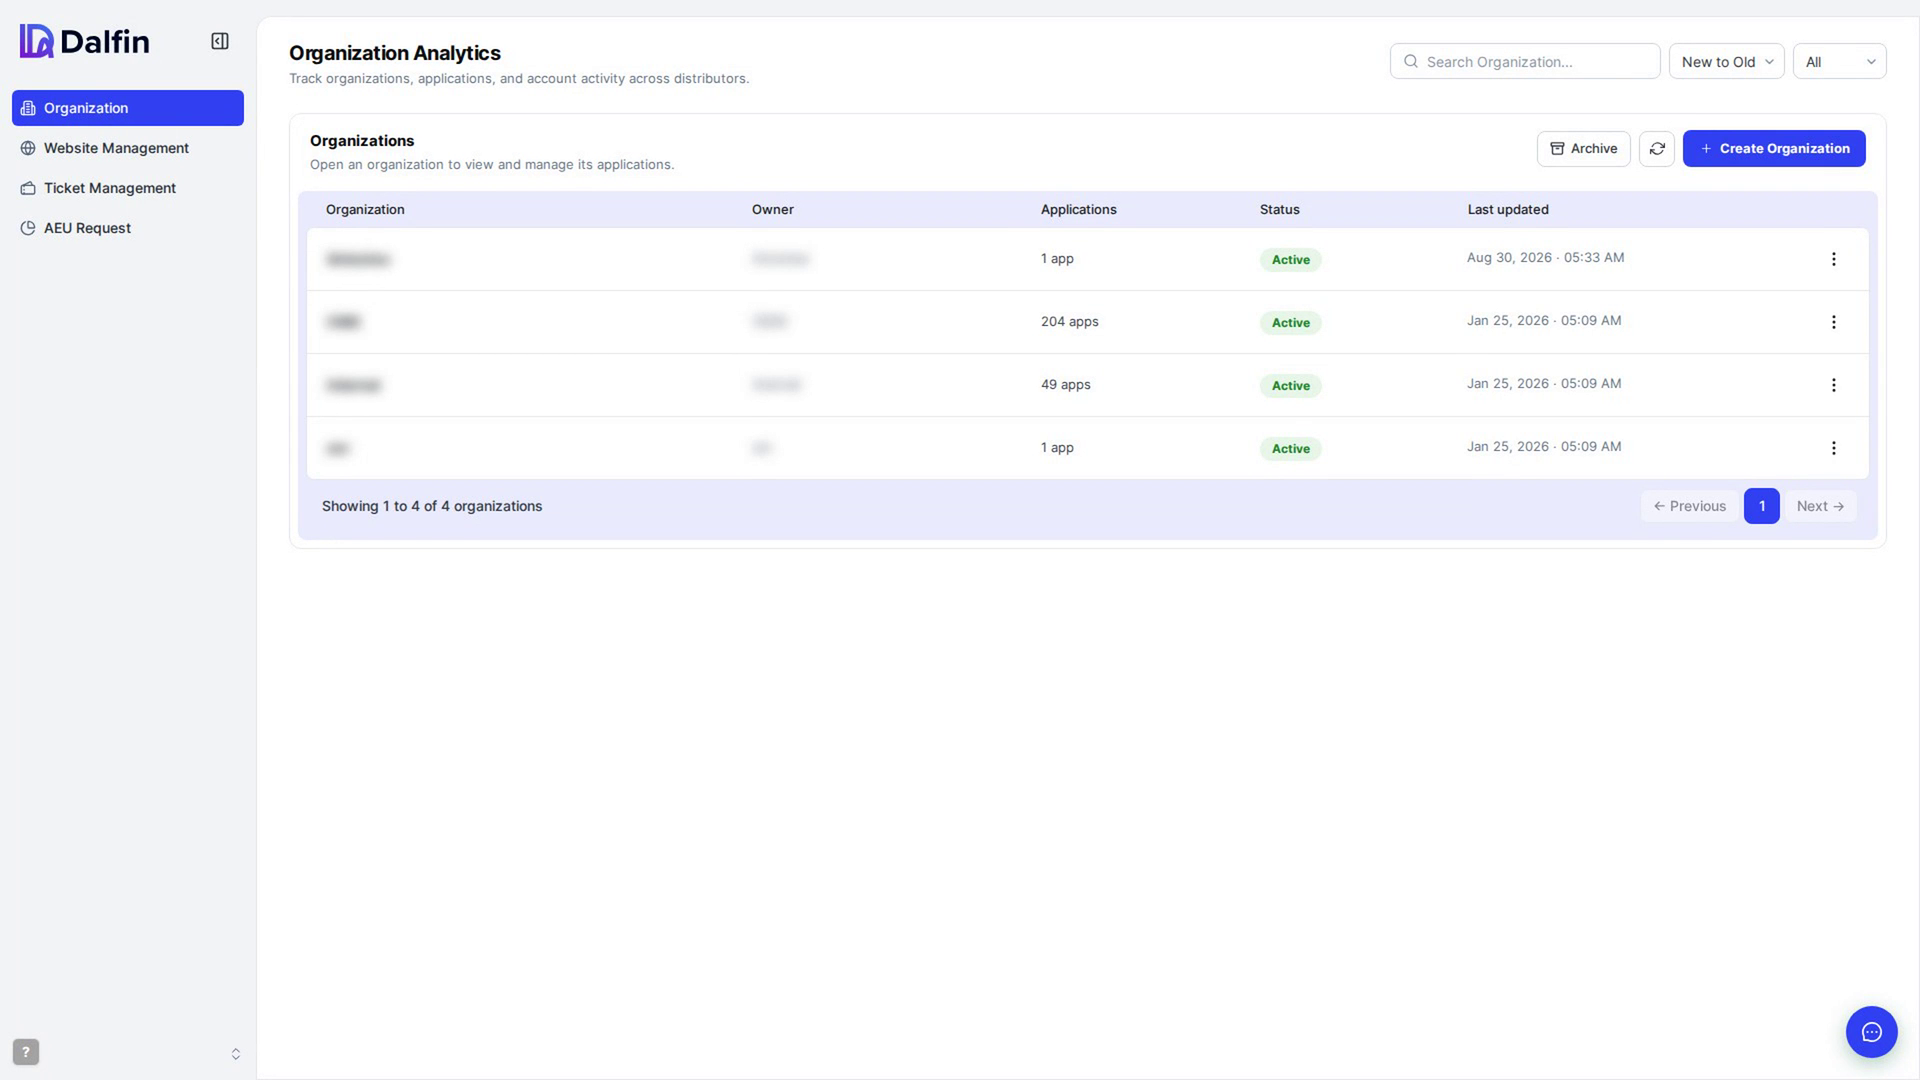Click the Search Organization field

coord(1525,61)
